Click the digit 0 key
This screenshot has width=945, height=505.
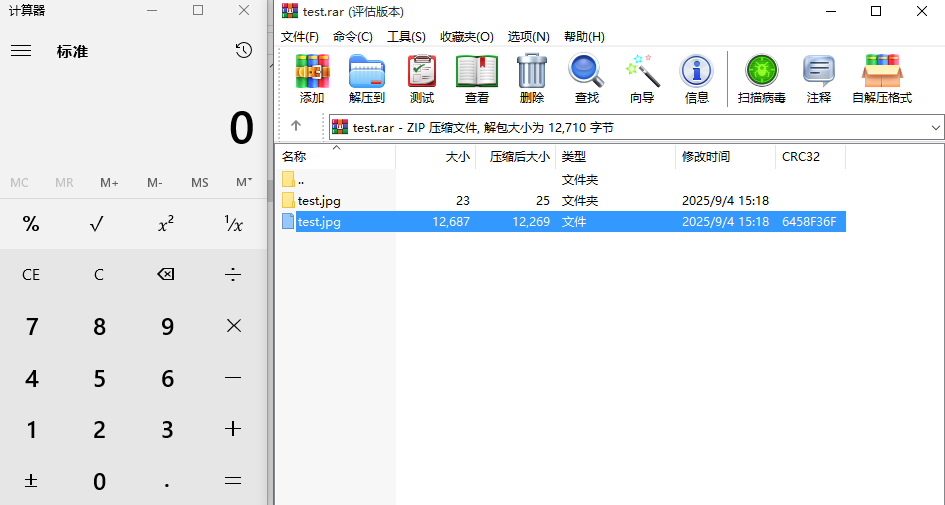(99, 481)
